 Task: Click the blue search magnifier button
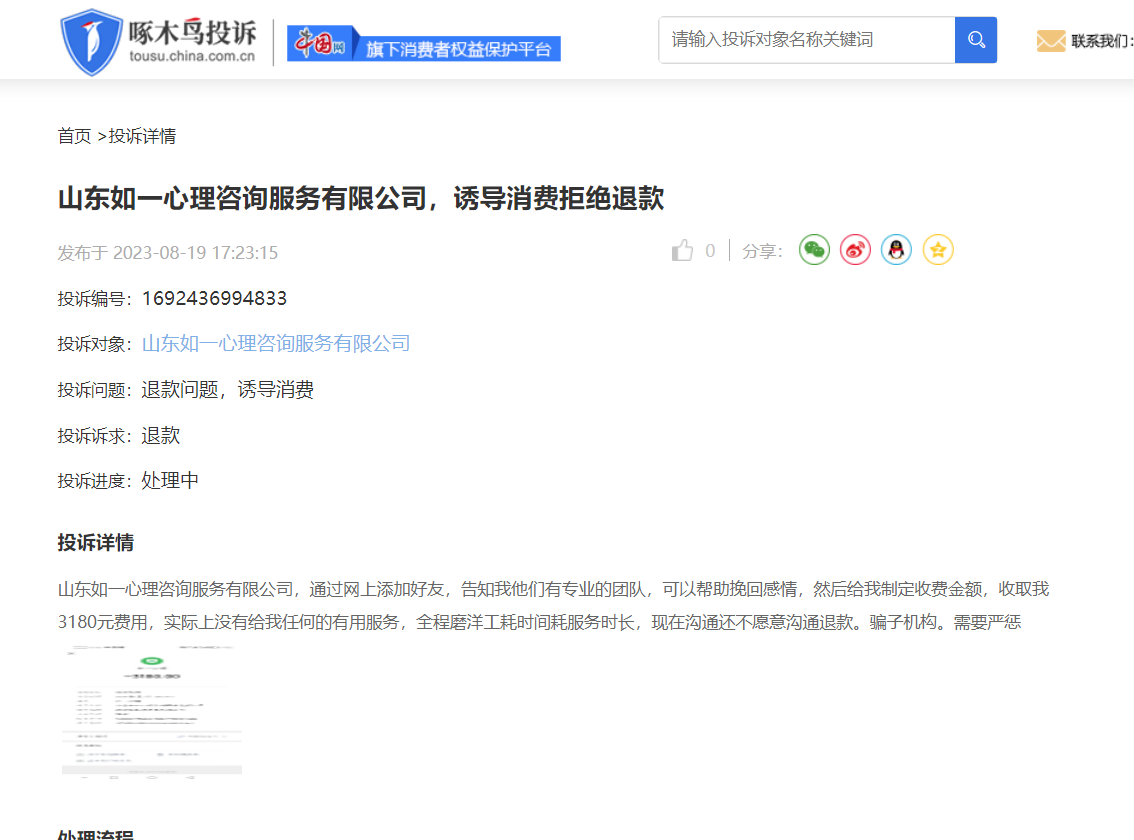pyautogui.click(x=976, y=40)
